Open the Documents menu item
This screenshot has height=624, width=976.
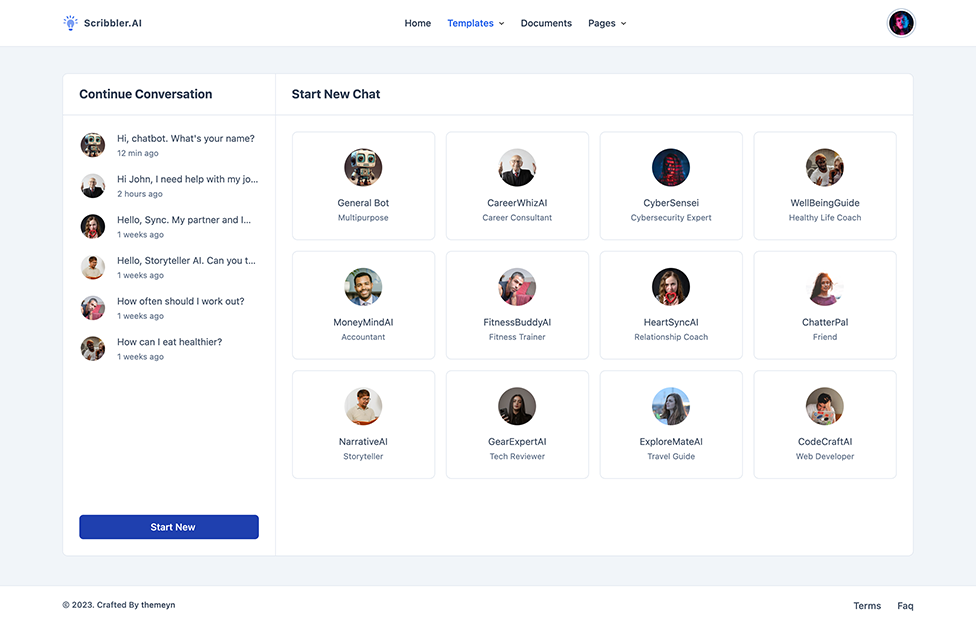click(x=546, y=23)
